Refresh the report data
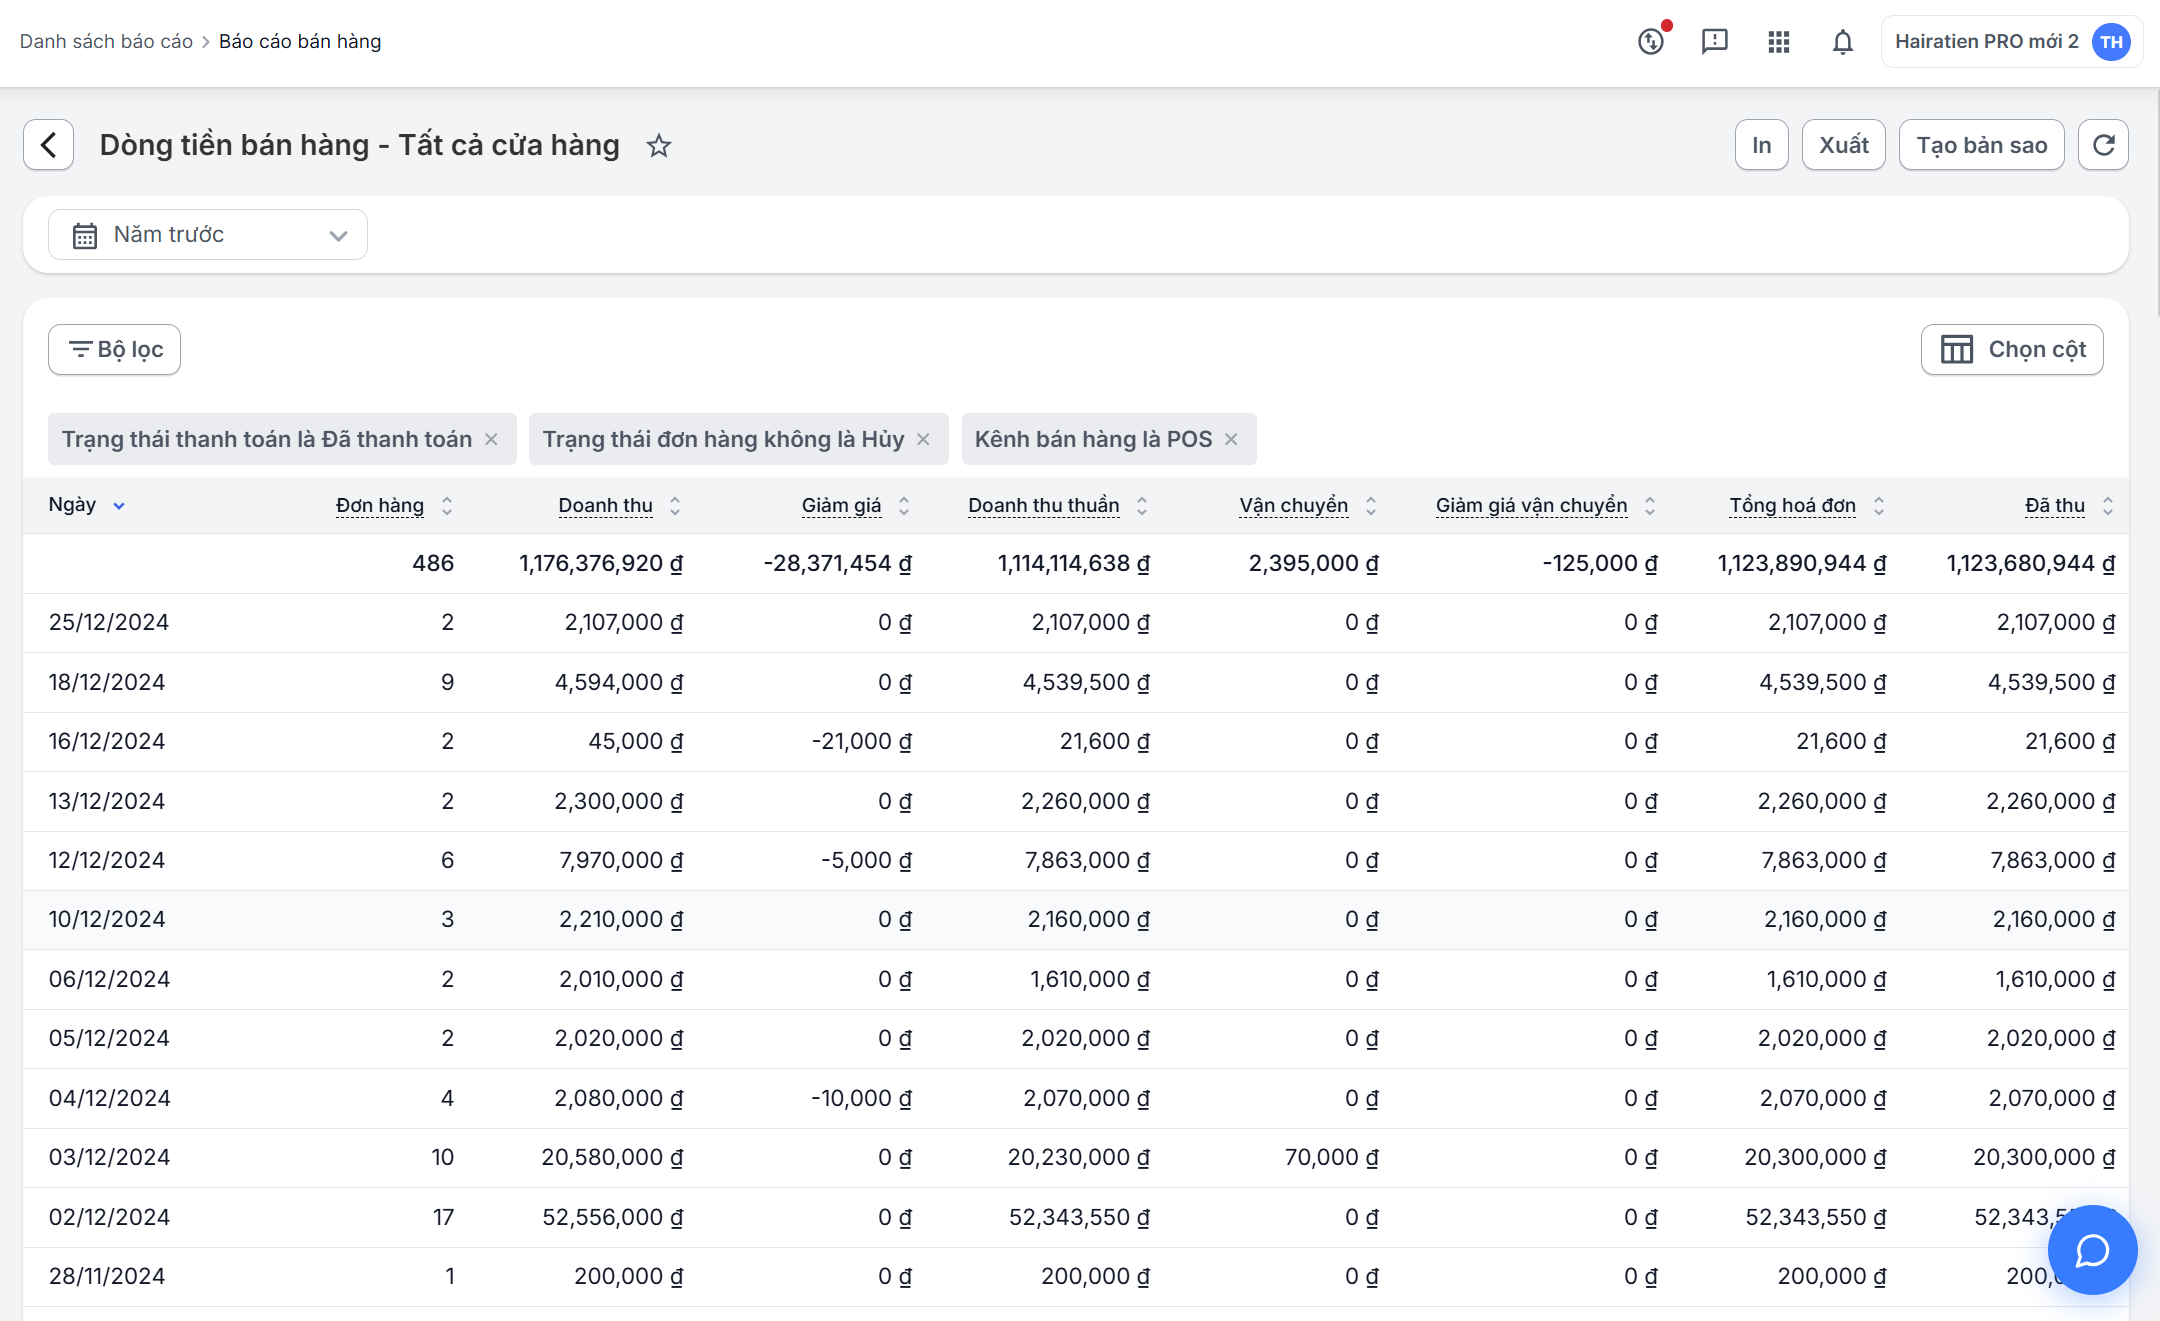The width and height of the screenshot is (2160, 1321). [x=2103, y=145]
